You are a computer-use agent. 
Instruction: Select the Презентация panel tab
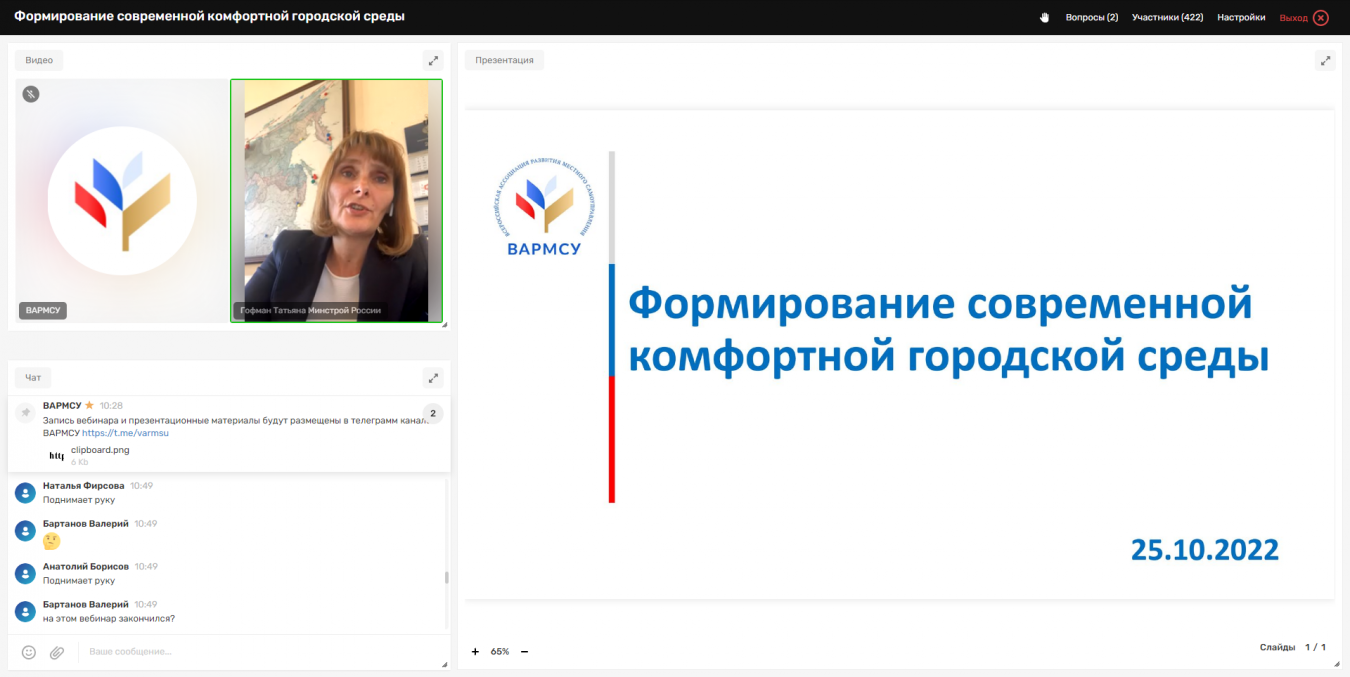point(504,60)
